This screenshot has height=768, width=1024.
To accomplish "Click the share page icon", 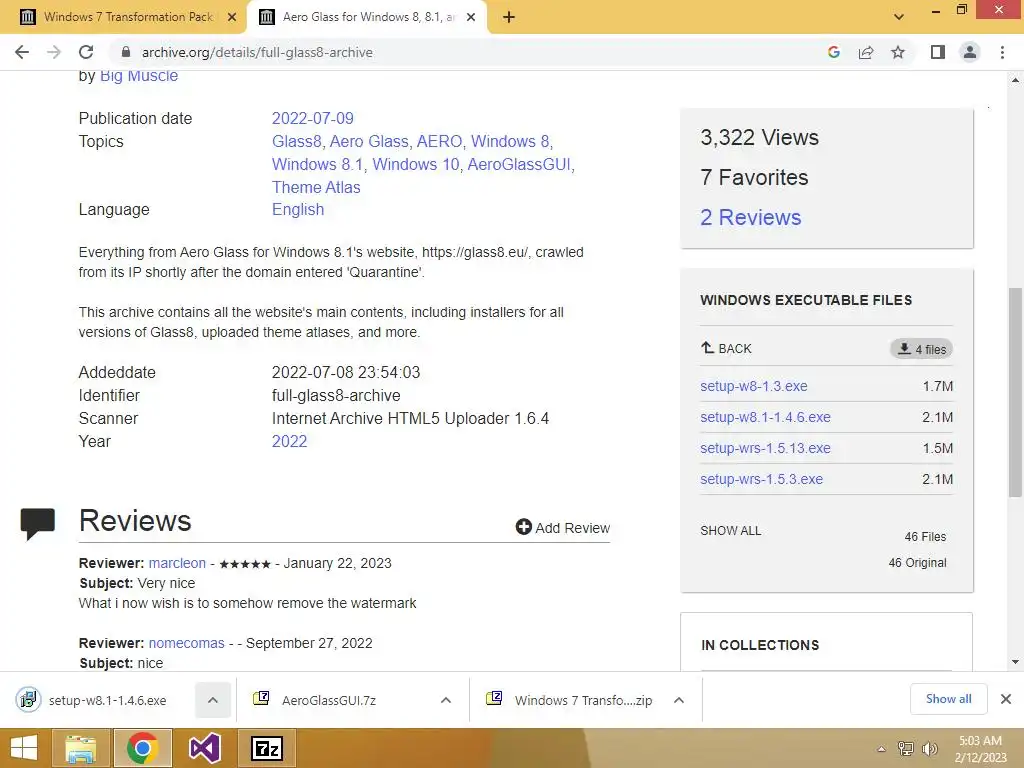I will (x=866, y=52).
